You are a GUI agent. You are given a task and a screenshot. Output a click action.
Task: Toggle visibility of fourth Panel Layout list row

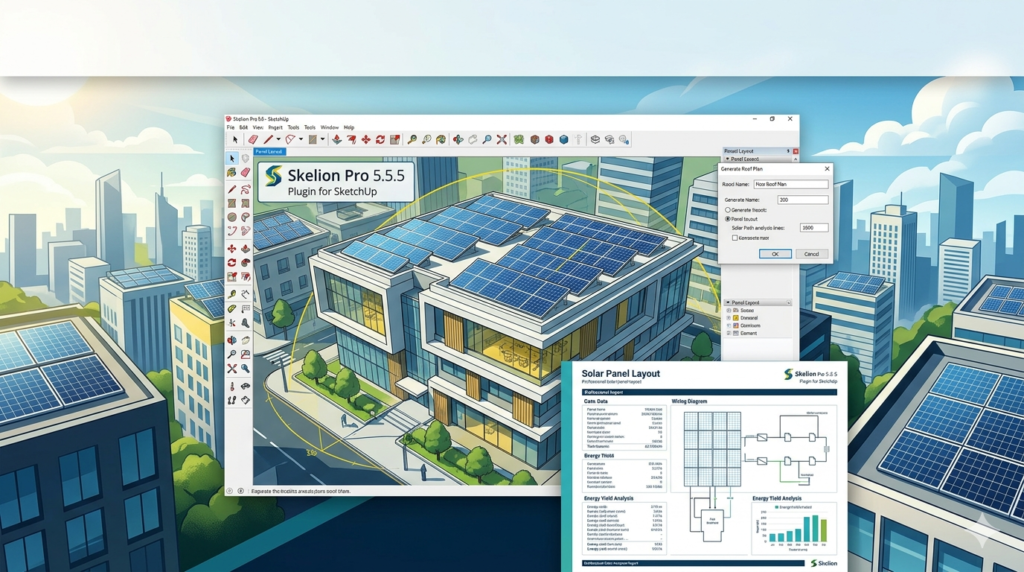(x=728, y=333)
